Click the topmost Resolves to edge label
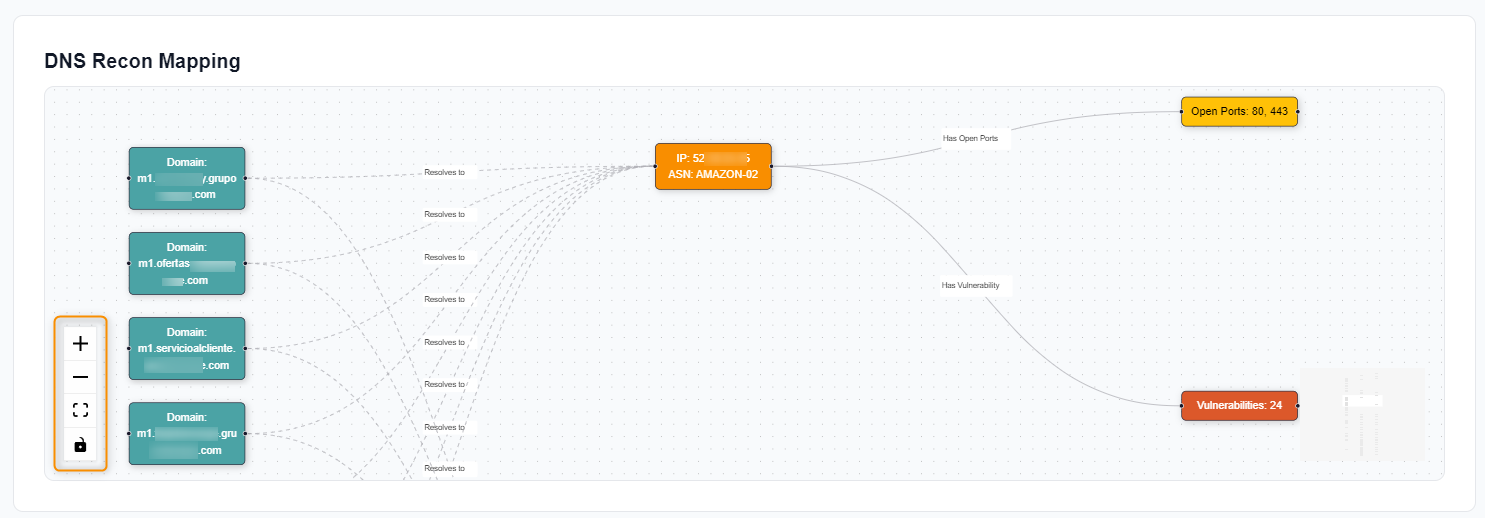Image resolution: width=1485 pixels, height=518 pixels. [444, 172]
